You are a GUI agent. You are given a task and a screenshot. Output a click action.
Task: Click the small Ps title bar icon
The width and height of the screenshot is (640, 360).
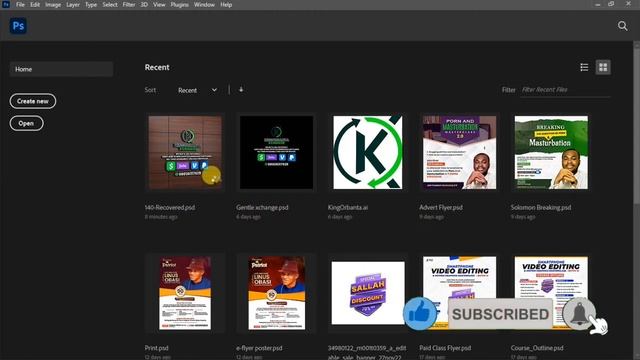coord(6,4)
